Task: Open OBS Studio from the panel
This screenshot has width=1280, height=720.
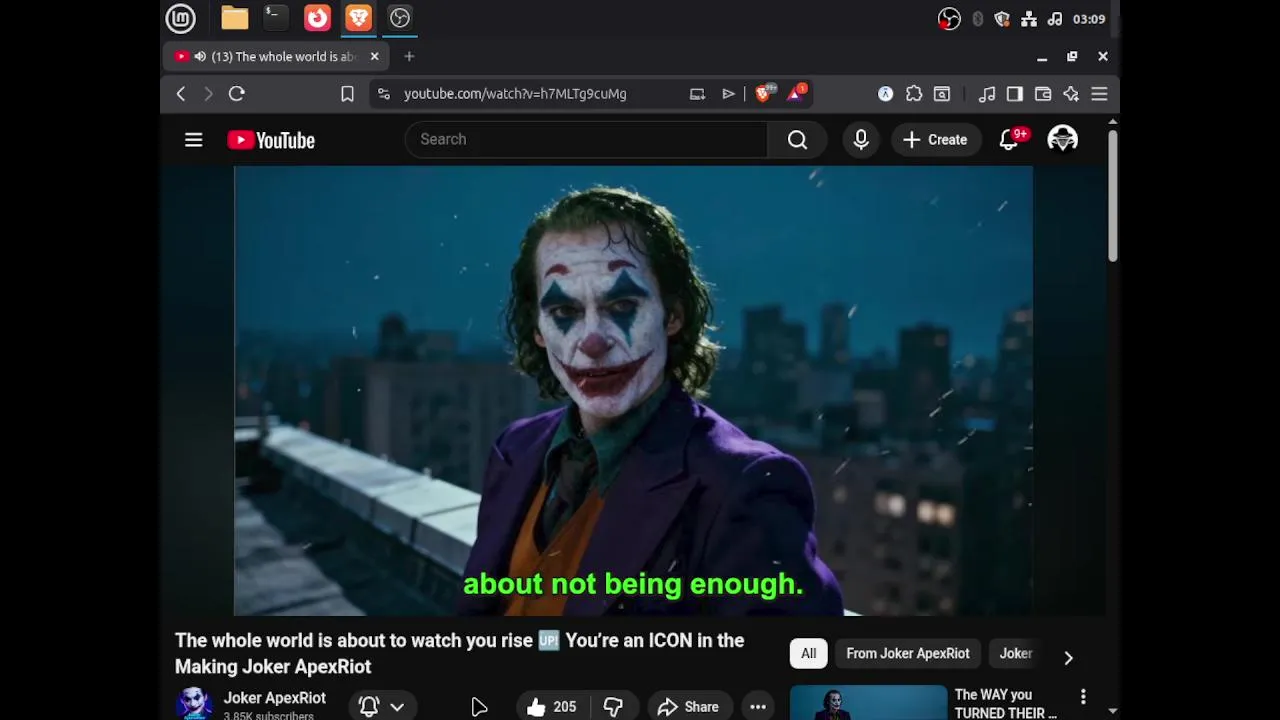Action: click(400, 18)
